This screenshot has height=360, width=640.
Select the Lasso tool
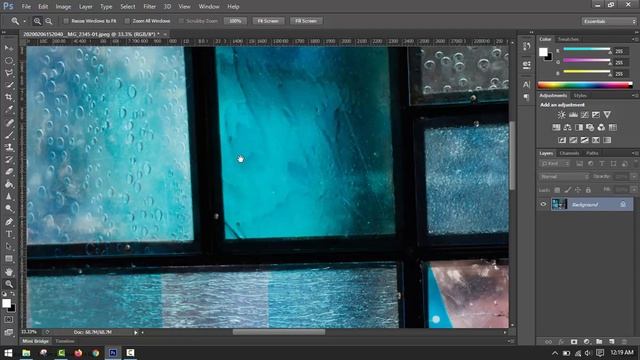click(x=9, y=73)
